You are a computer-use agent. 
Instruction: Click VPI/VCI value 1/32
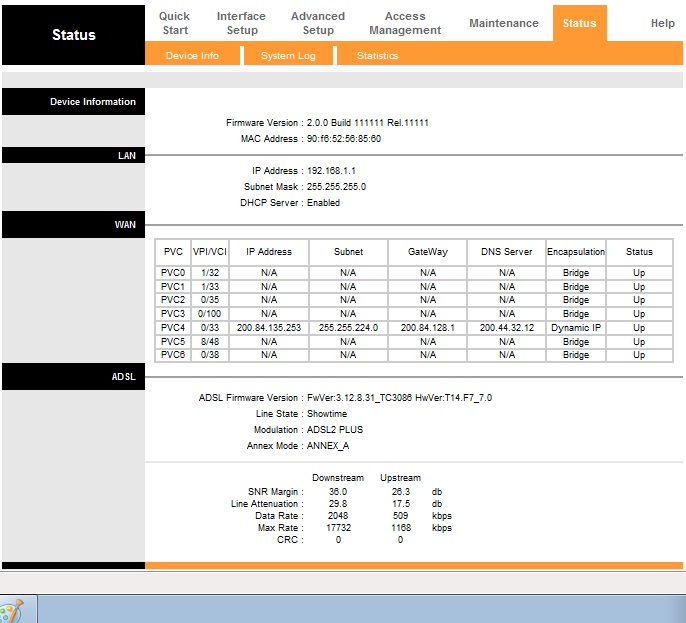(x=210, y=273)
